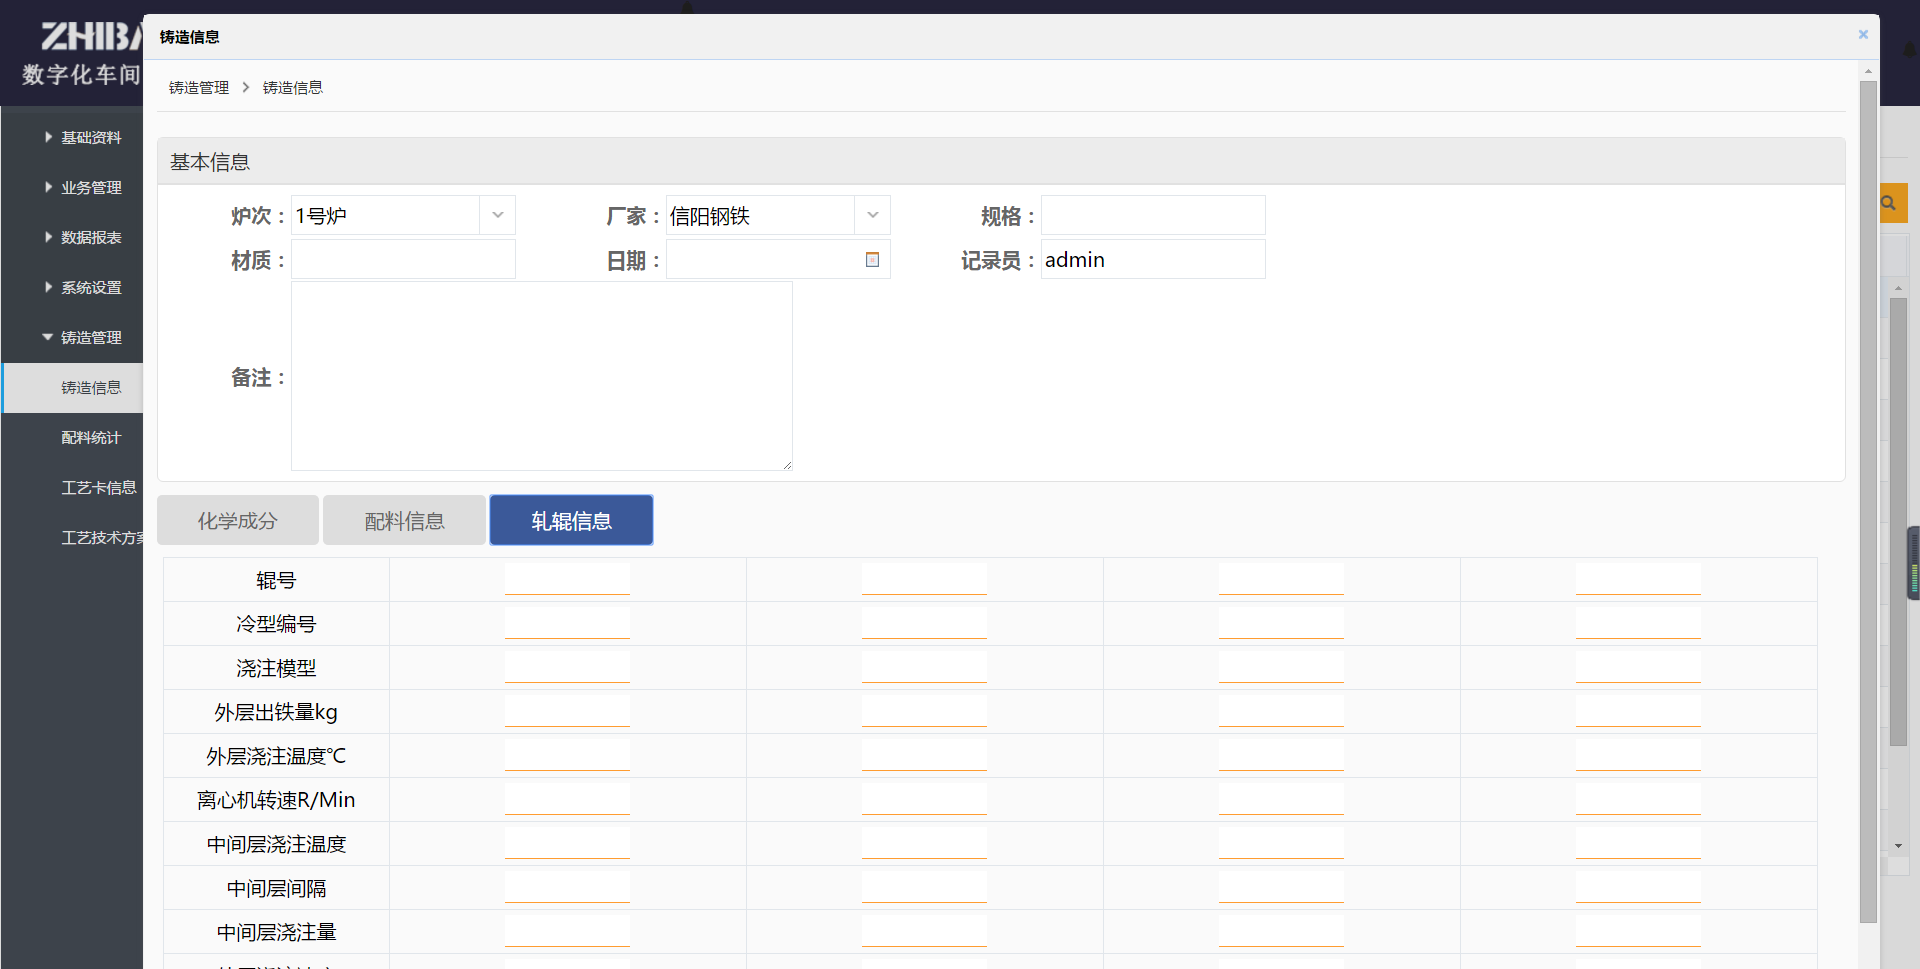This screenshot has height=969, width=1920.
Task: Click the dialog scrollbar up arrow
Action: [x=1868, y=72]
